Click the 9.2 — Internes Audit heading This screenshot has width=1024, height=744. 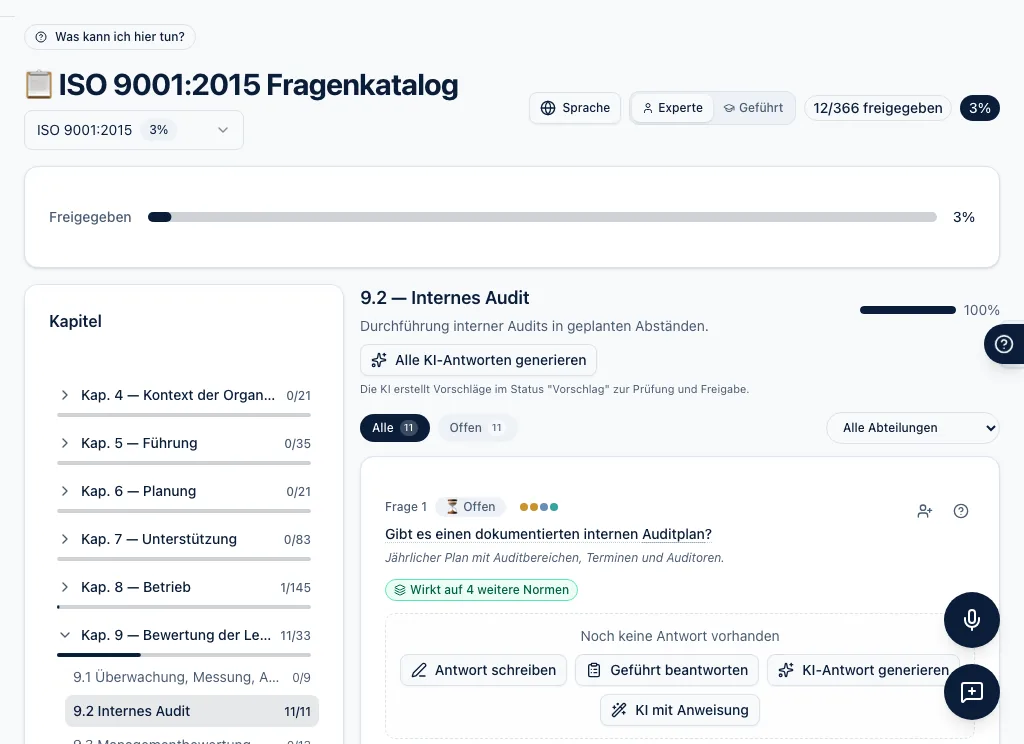click(x=445, y=298)
